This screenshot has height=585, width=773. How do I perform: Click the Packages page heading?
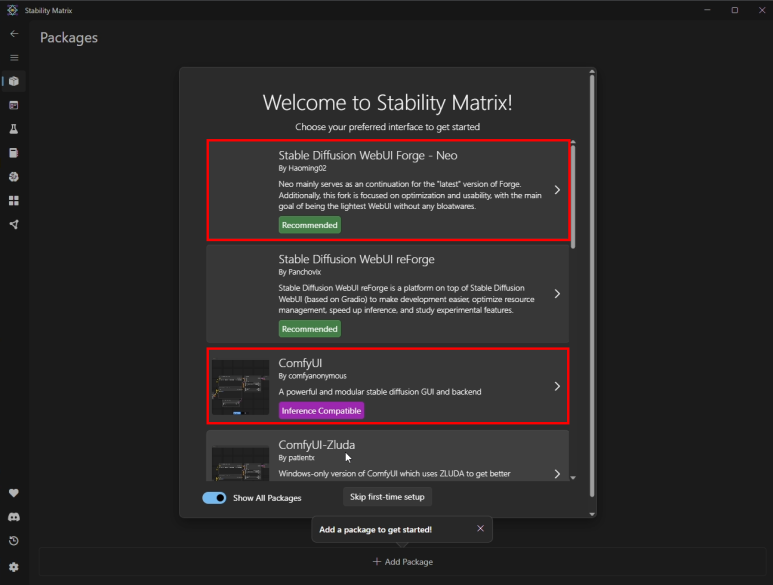tap(69, 38)
